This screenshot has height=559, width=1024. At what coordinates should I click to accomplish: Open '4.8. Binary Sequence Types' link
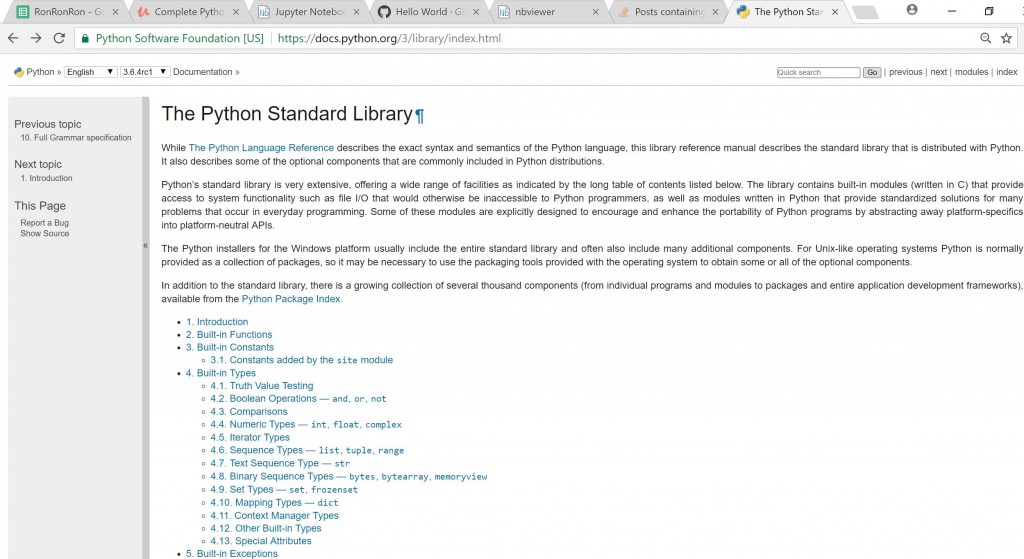349,477
